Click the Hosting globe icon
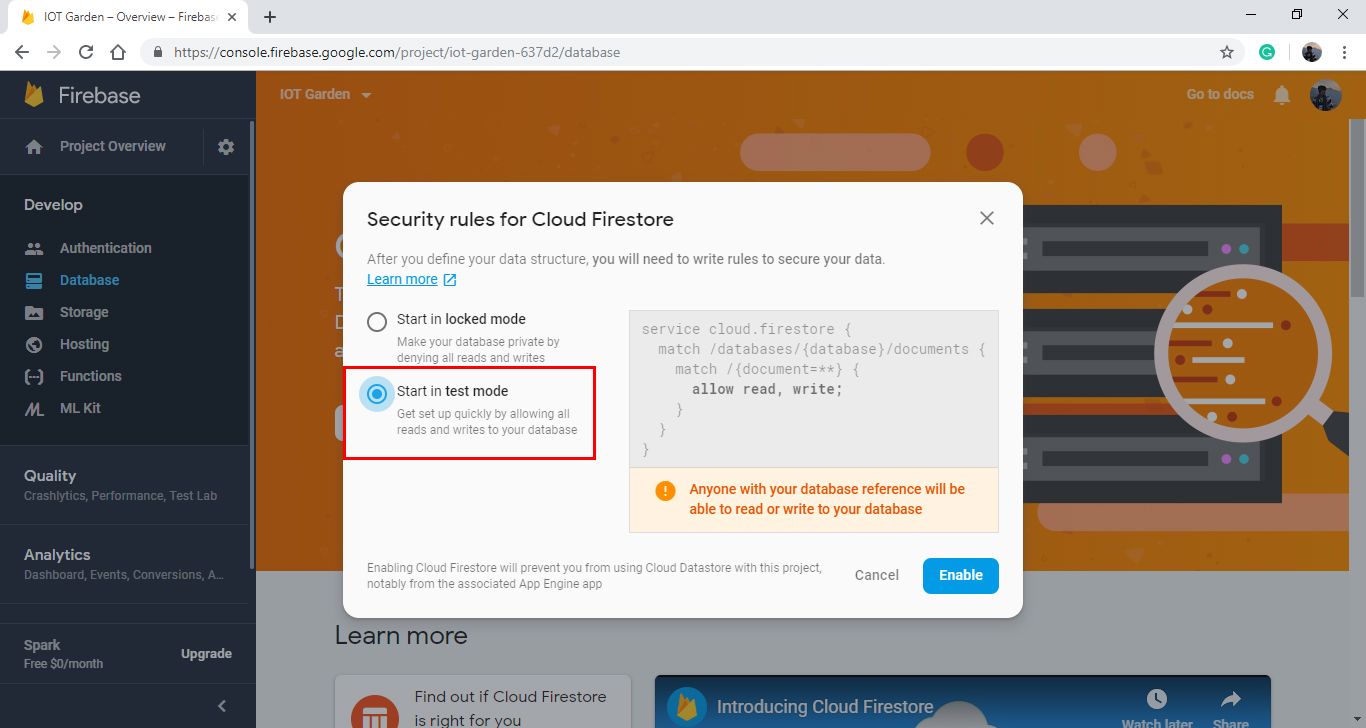 coord(34,344)
